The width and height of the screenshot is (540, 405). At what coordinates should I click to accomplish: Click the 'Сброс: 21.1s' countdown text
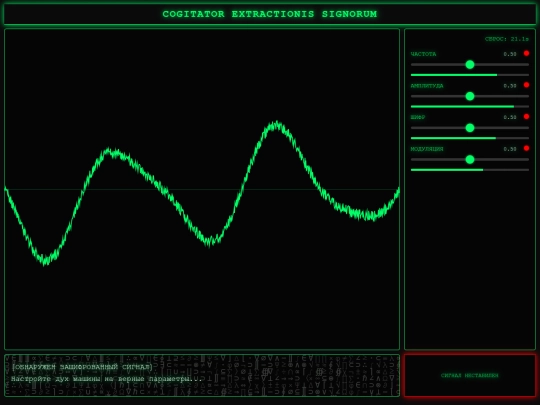(x=507, y=39)
